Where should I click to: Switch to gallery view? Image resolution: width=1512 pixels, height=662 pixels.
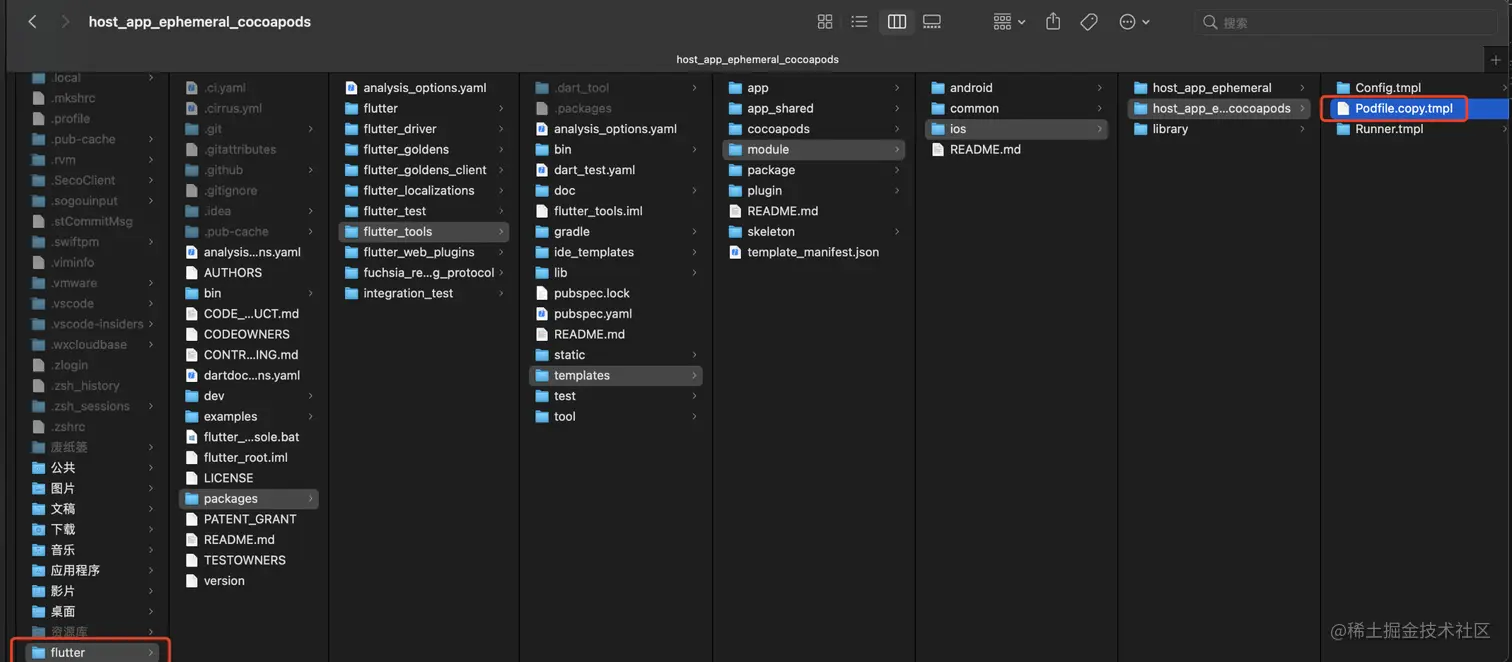pyautogui.click(x=932, y=22)
